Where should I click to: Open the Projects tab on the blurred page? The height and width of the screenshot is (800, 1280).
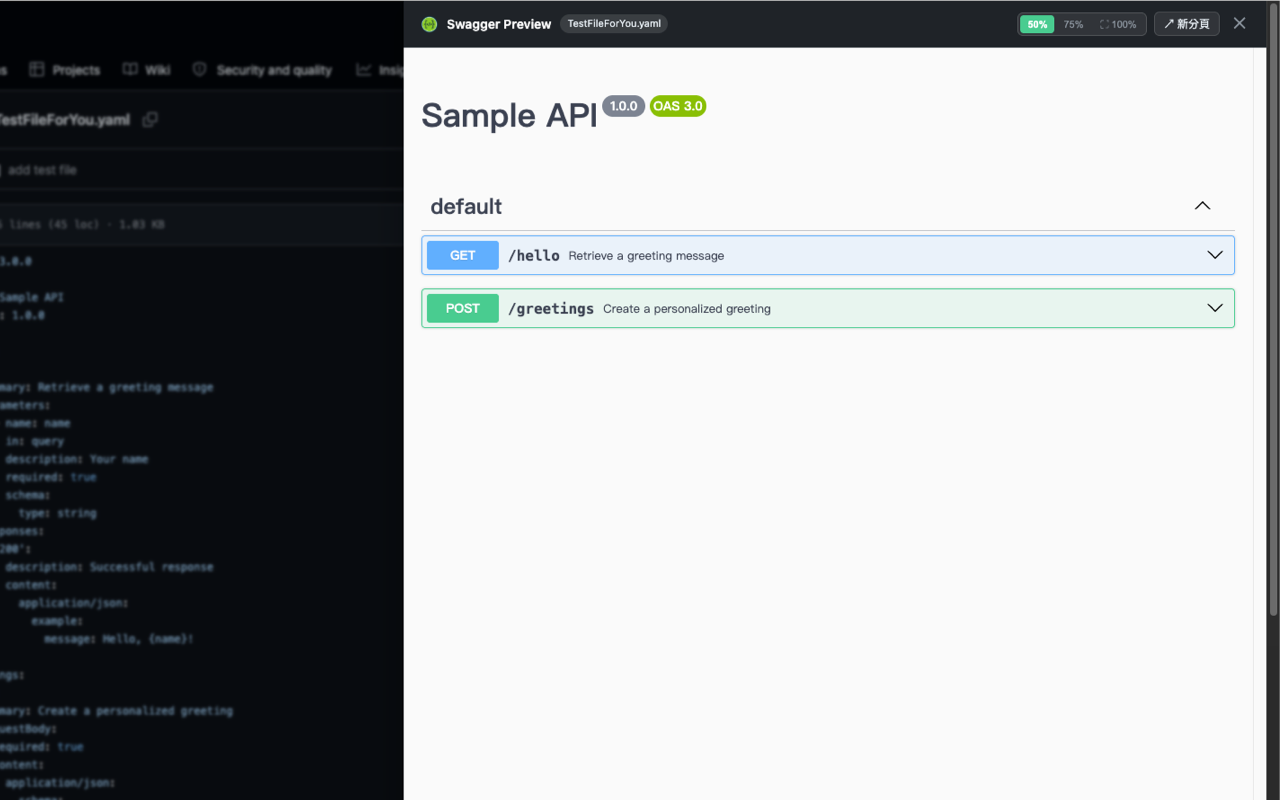coord(65,70)
